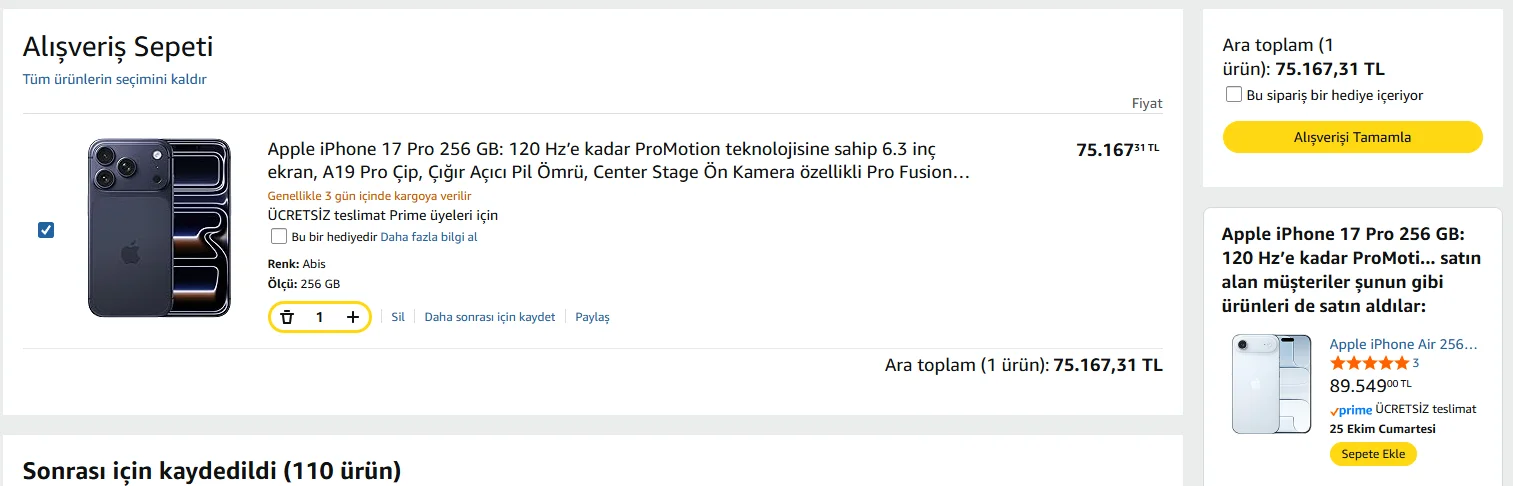
Task: Click 'Sil' to delete the item
Action: (398, 317)
